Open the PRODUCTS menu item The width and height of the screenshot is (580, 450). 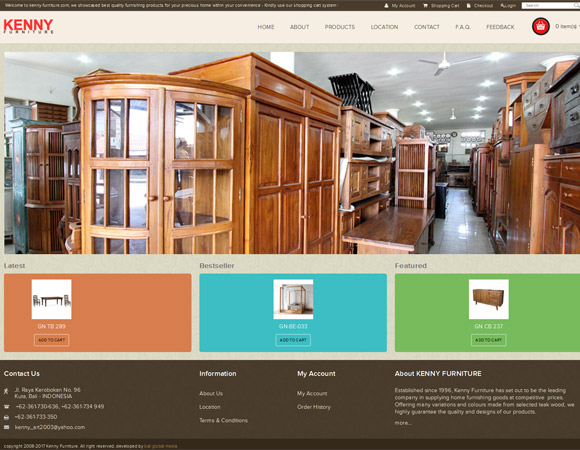click(340, 27)
